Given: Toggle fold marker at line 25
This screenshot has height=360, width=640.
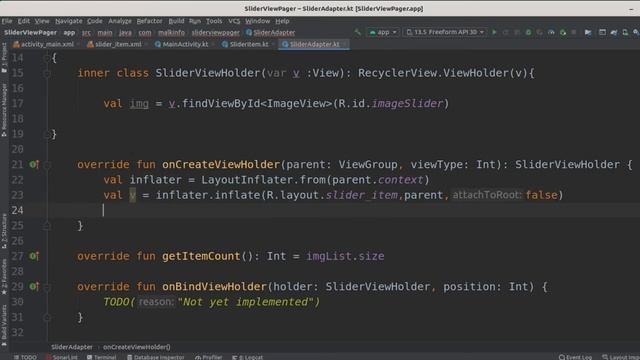Looking at the screenshot, I should click(47, 226).
